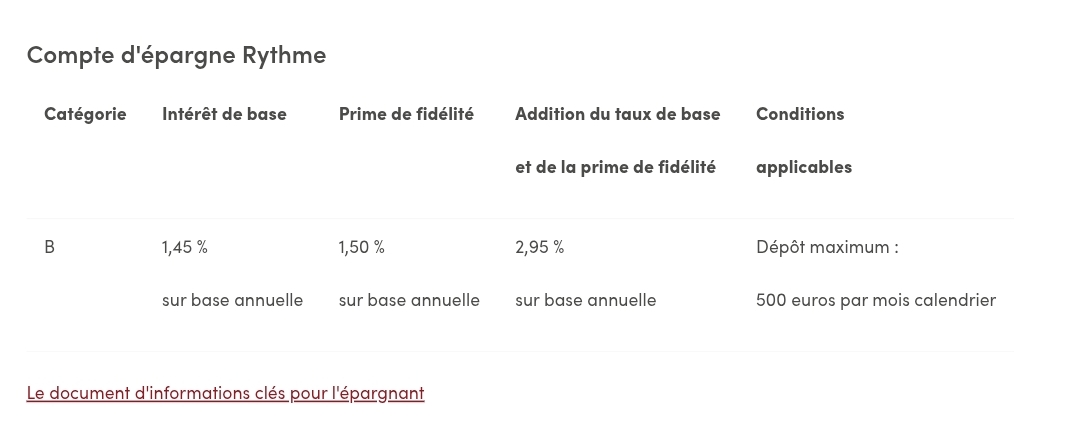The height and width of the screenshot is (440, 1080).
Task: Select the Catégorie column header
Action: coord(85,114)
